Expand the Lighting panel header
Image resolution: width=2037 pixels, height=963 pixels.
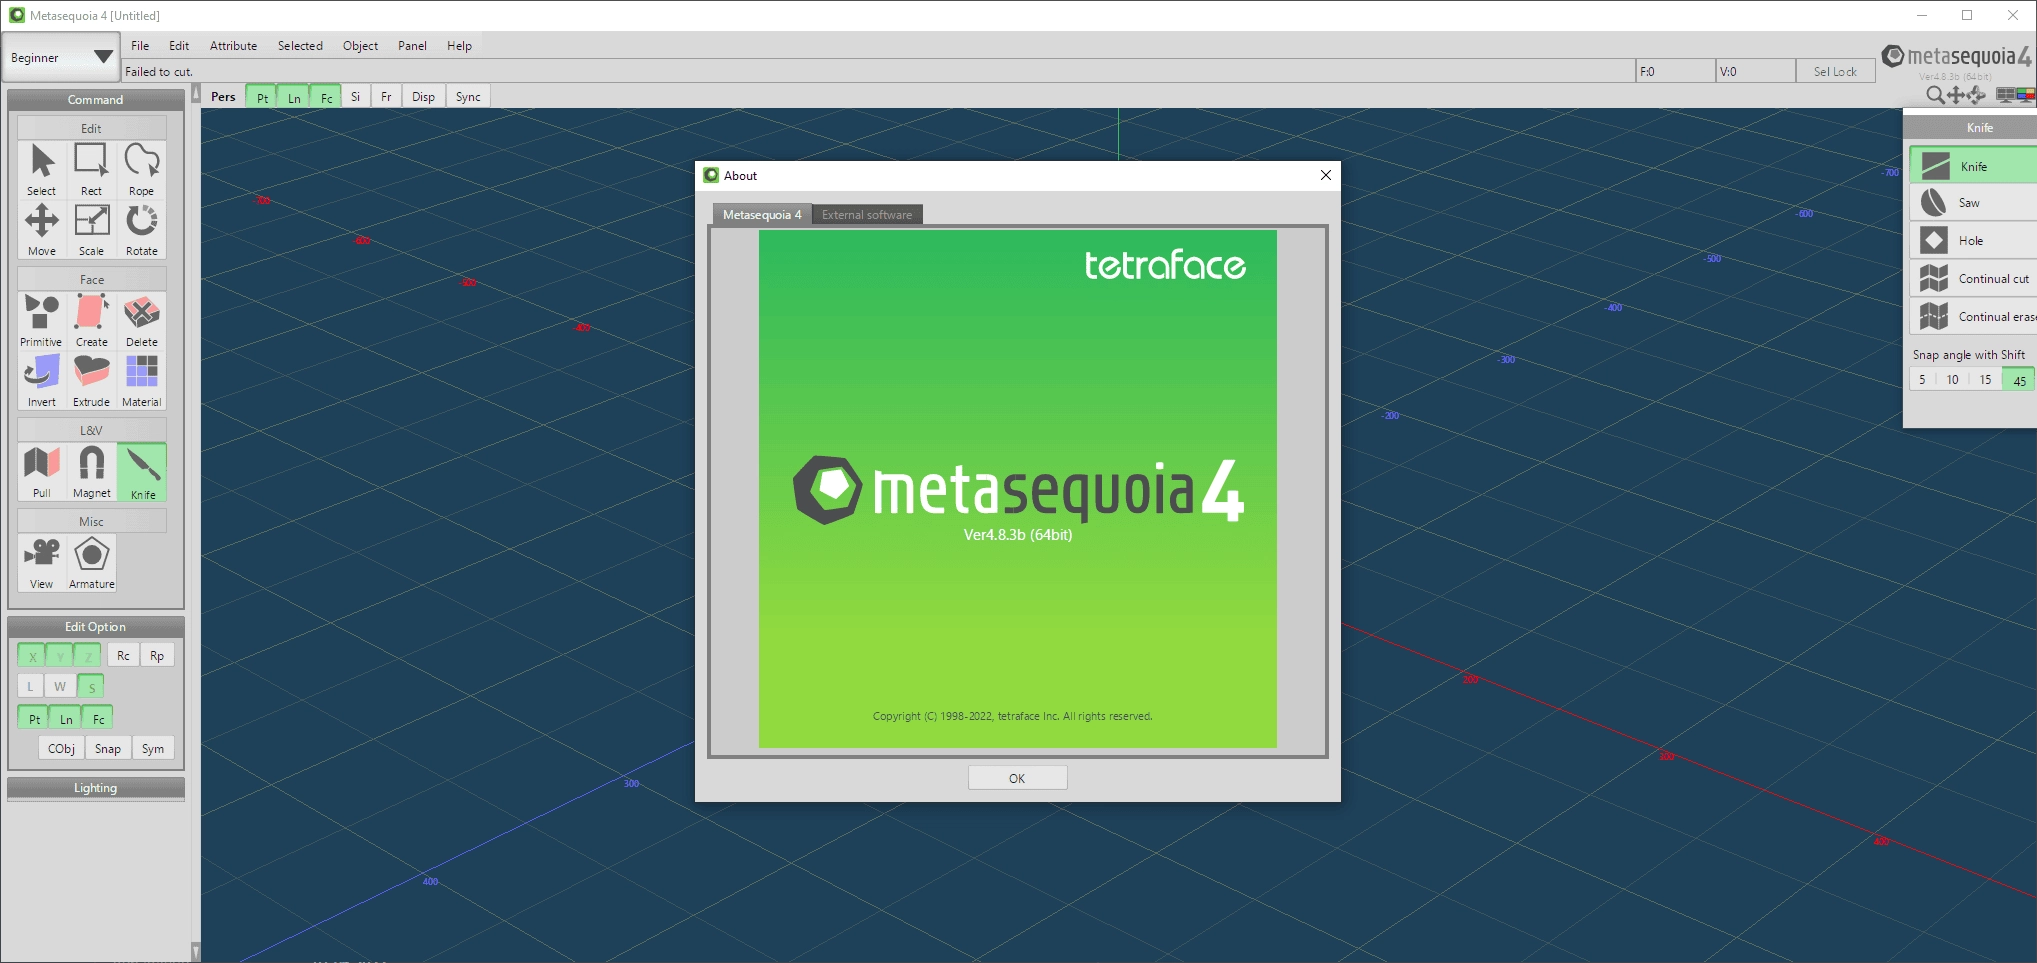click(96, 788)
